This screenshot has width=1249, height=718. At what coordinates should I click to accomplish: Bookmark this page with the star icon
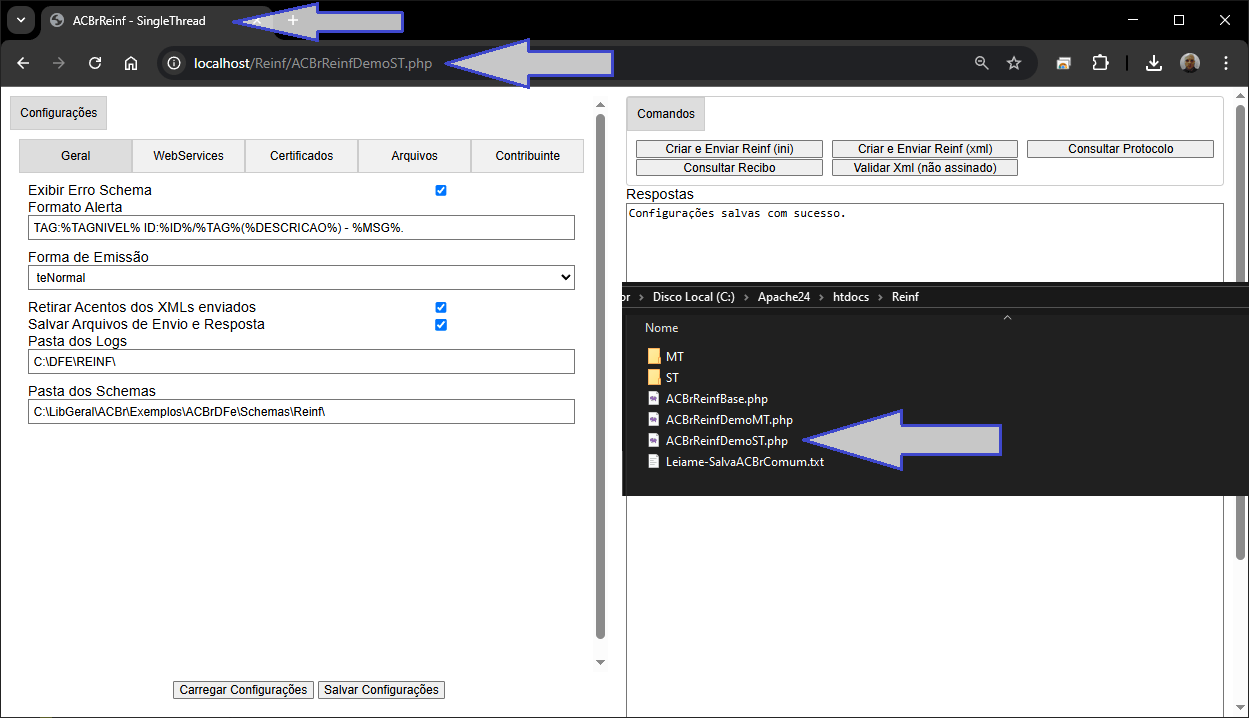click(1014, 63)
